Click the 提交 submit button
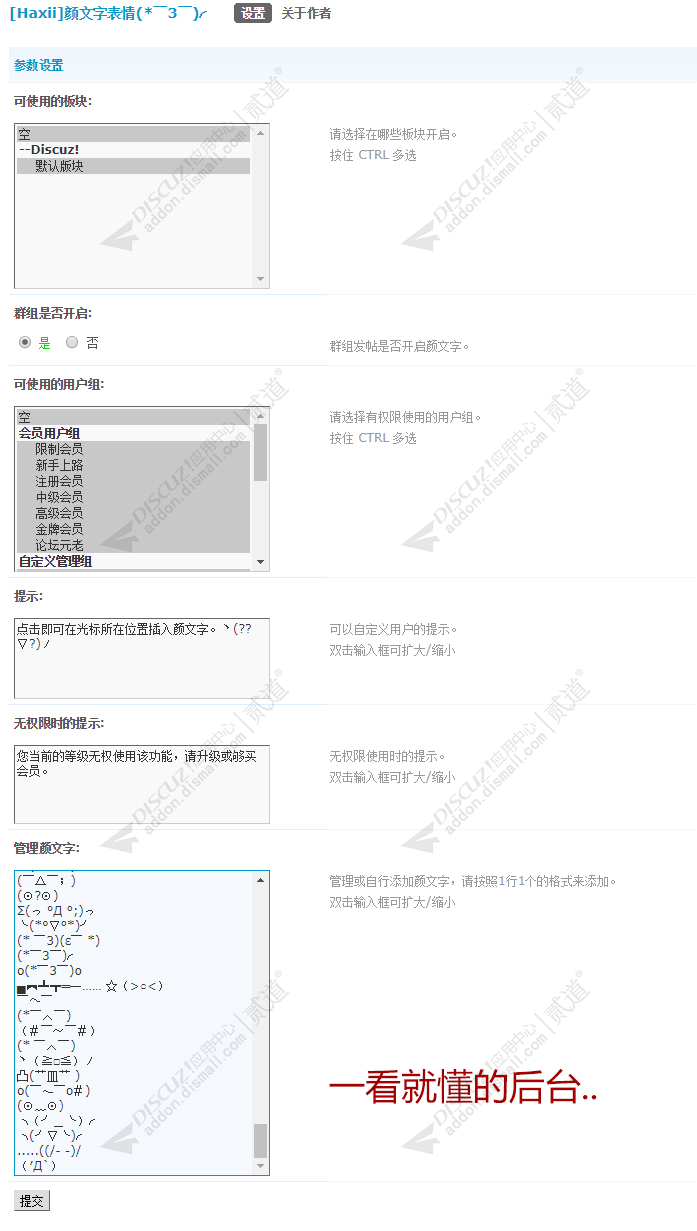Viewport: 697px width, 1231px height. coord(32,1201)
